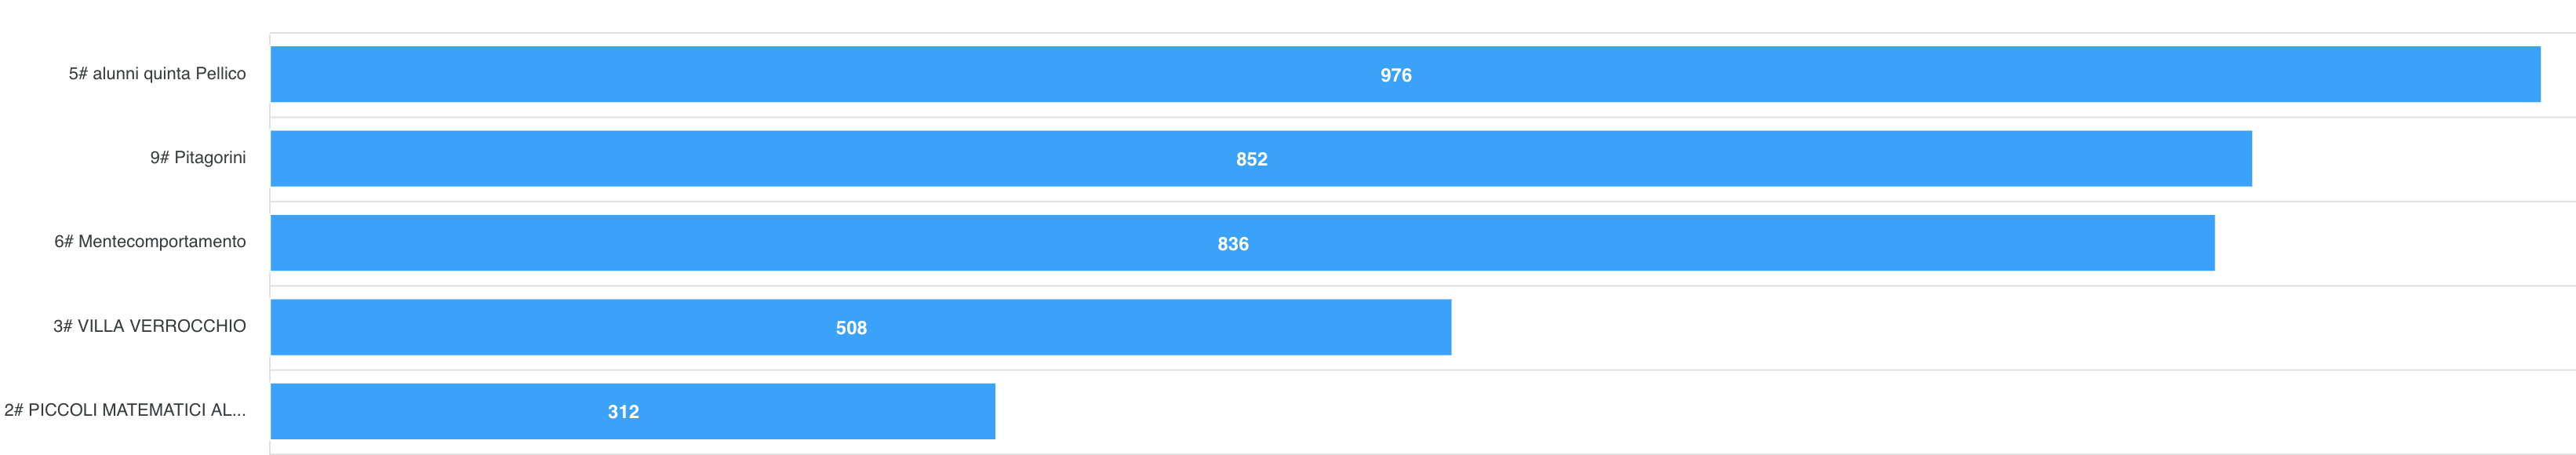The image size is (2576, 455).
Task: Click the 976 value text
Action: pyautogui.click(x=1396, y=75)
